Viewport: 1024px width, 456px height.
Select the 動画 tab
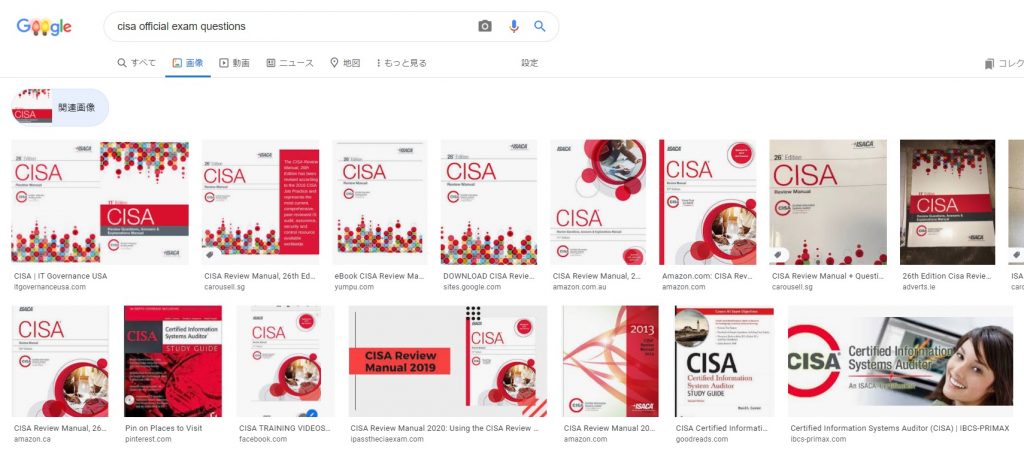point(234,63)
